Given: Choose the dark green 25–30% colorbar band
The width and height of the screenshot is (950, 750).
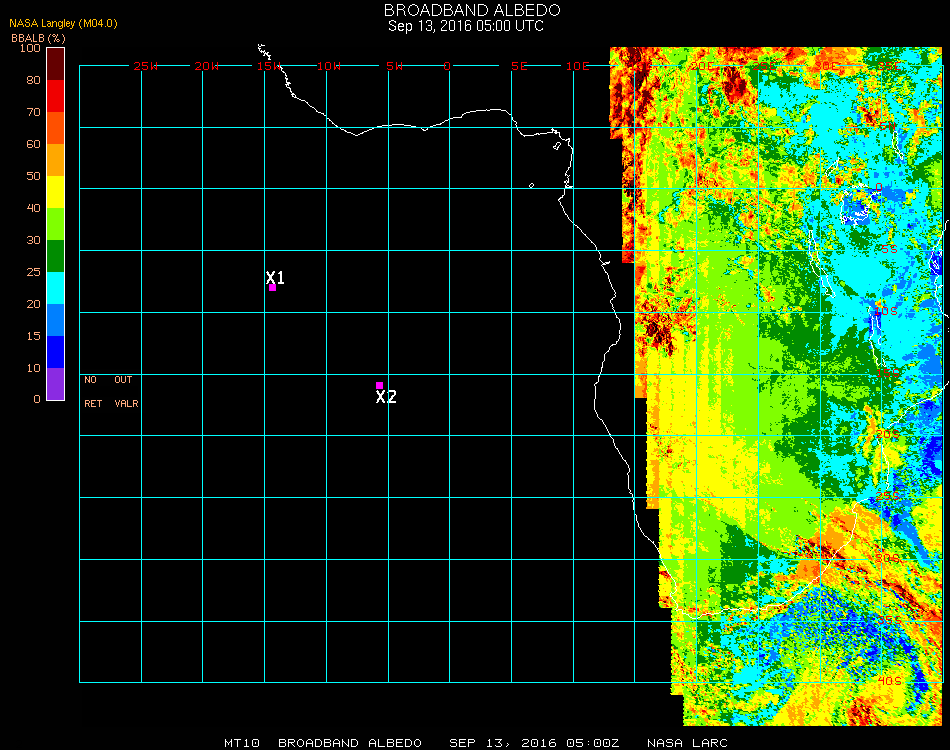Looking at the screenshot, I should [x=55, y=256].
